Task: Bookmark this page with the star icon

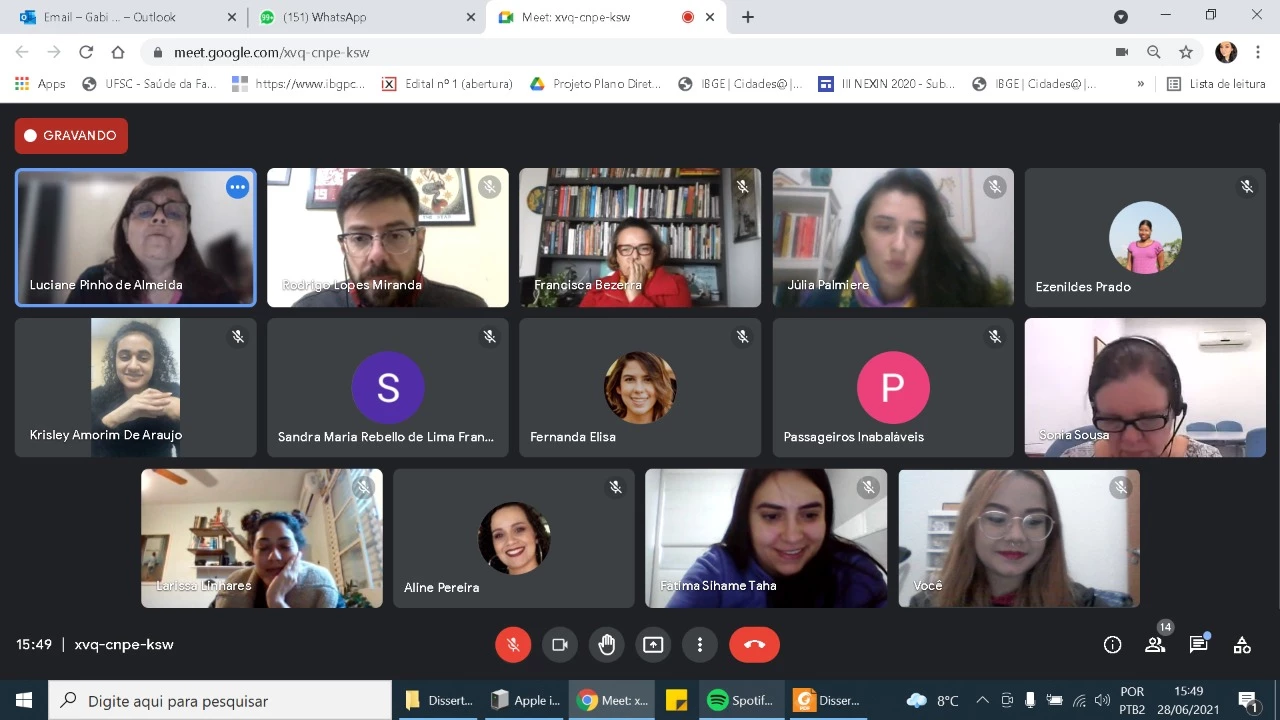Action: pyautogui.click(x=1186, y=52)
